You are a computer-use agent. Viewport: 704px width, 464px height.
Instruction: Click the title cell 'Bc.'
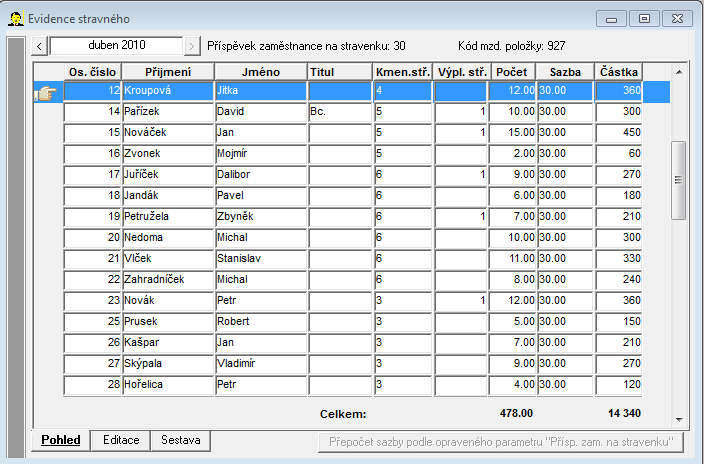point(340,112)
